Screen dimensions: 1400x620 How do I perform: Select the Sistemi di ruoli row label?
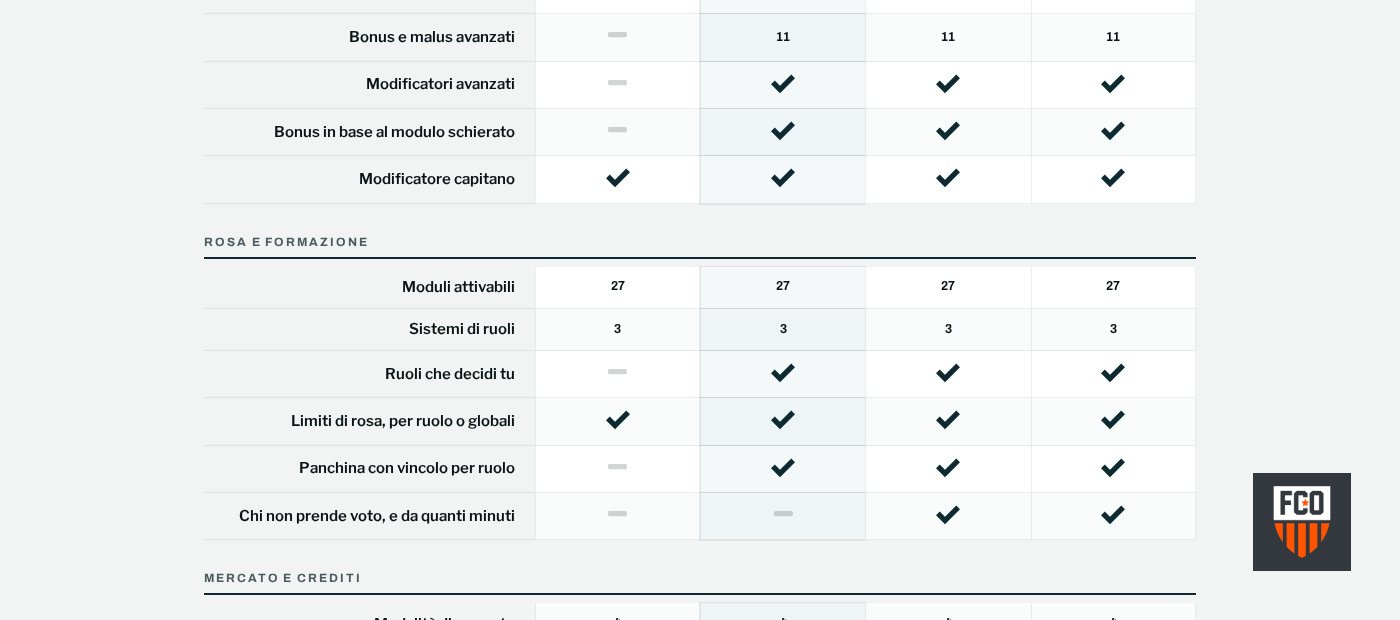tap(462, 329)
